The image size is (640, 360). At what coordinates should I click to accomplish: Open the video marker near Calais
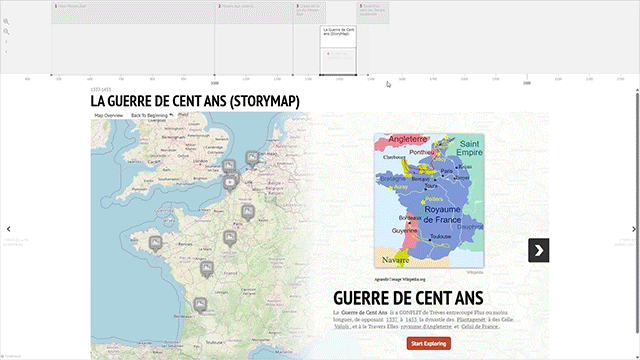click(230, 184)
